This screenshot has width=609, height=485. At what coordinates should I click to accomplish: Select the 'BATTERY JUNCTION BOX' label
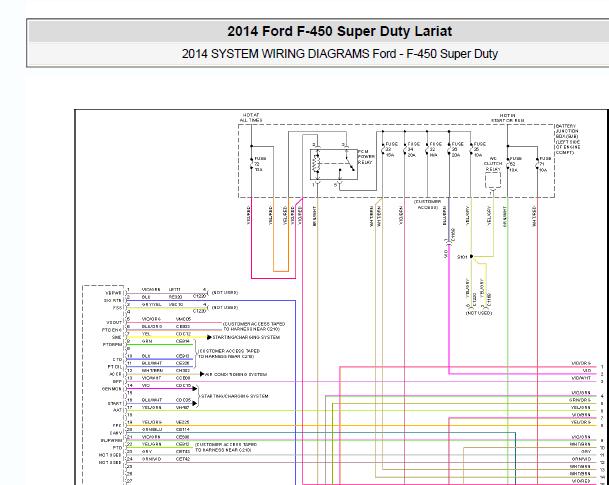[567, 139]
